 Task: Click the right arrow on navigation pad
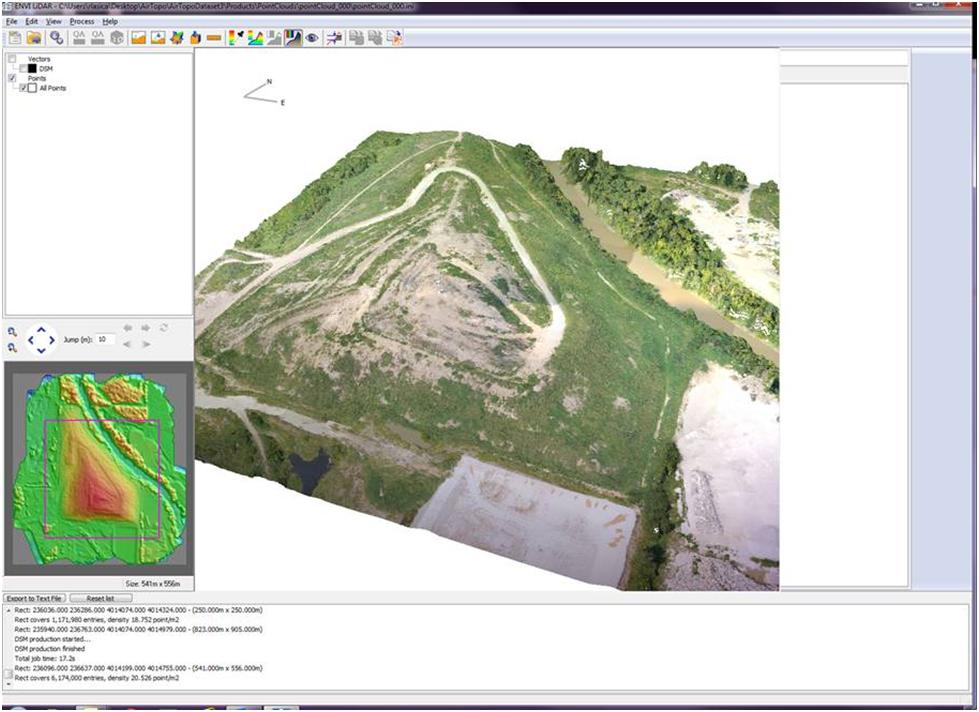pyautogui.click(x=52, y=340)
